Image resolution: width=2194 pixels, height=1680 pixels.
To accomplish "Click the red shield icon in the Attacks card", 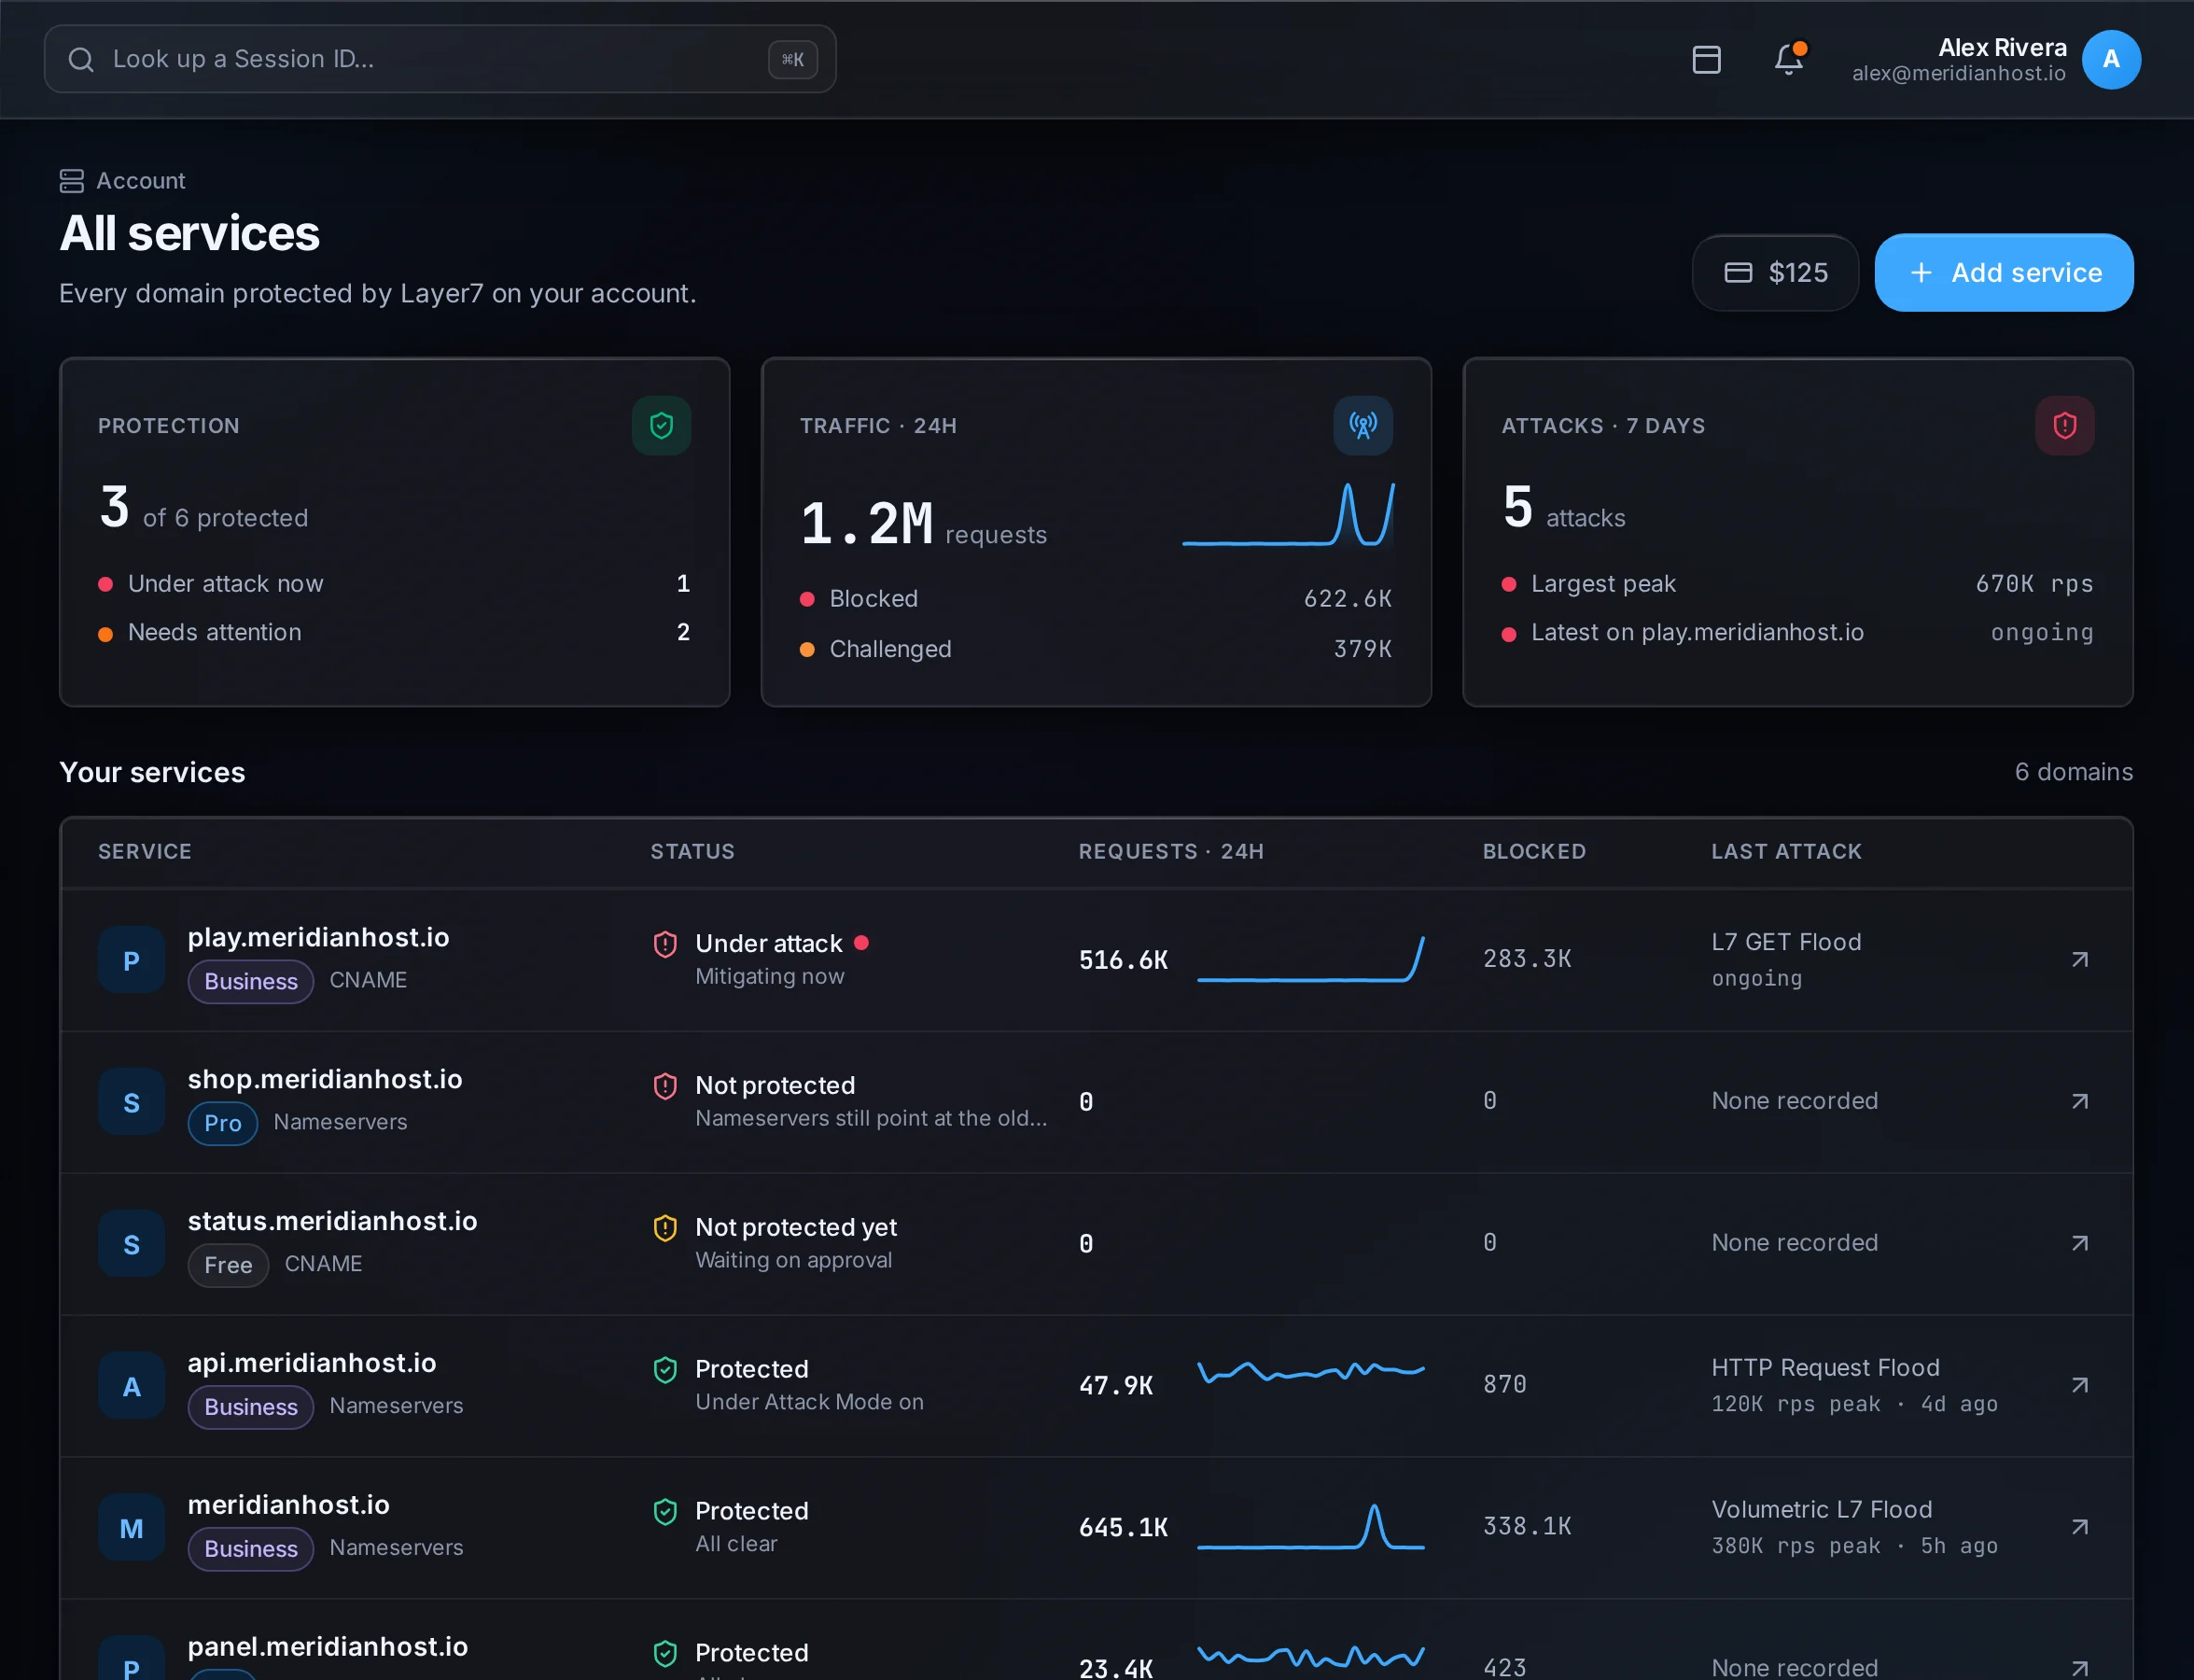I will tap(2065, 426).
